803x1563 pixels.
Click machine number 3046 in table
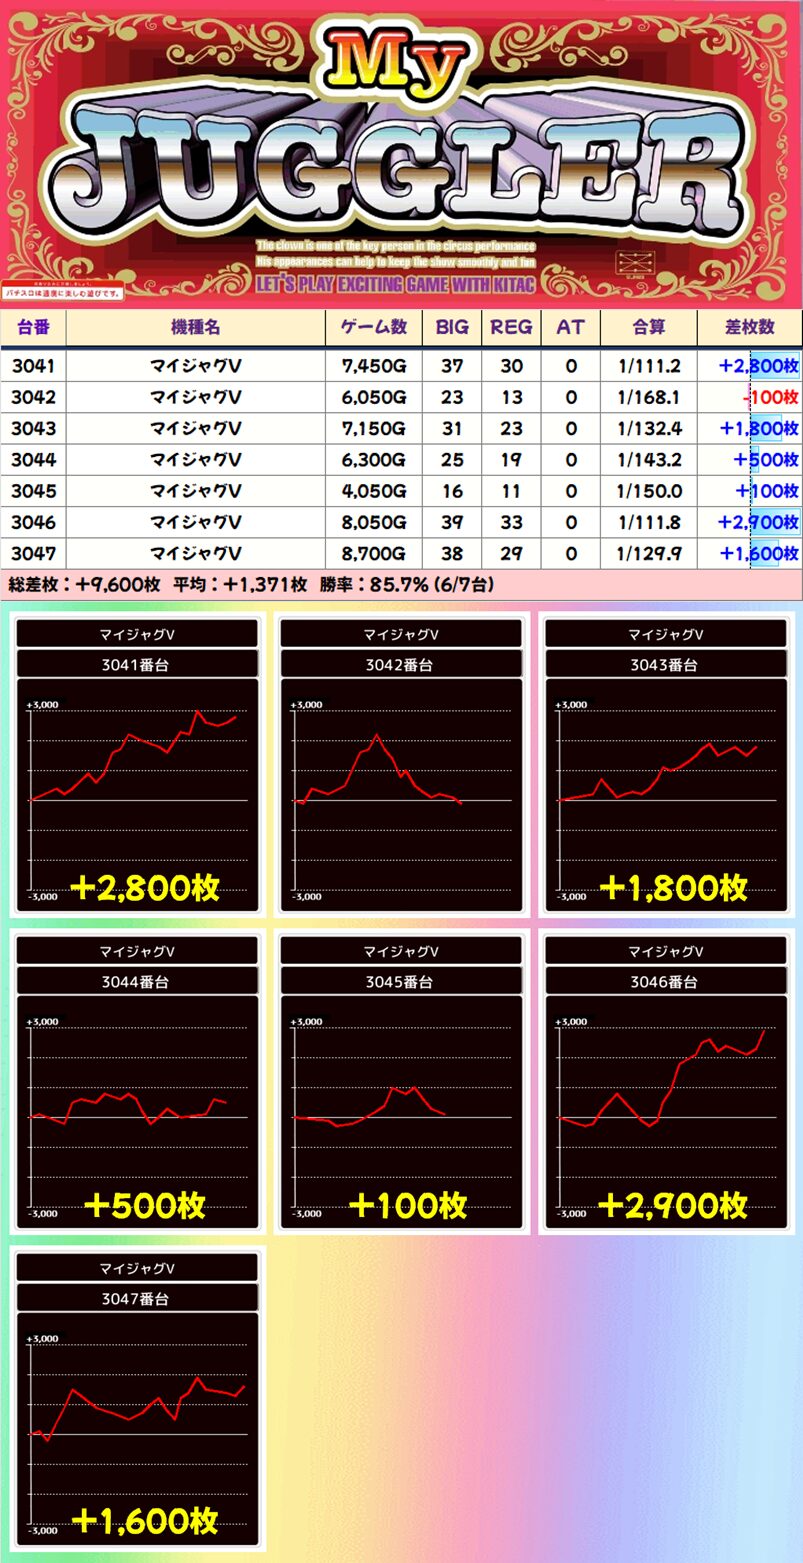pos(33,522)
